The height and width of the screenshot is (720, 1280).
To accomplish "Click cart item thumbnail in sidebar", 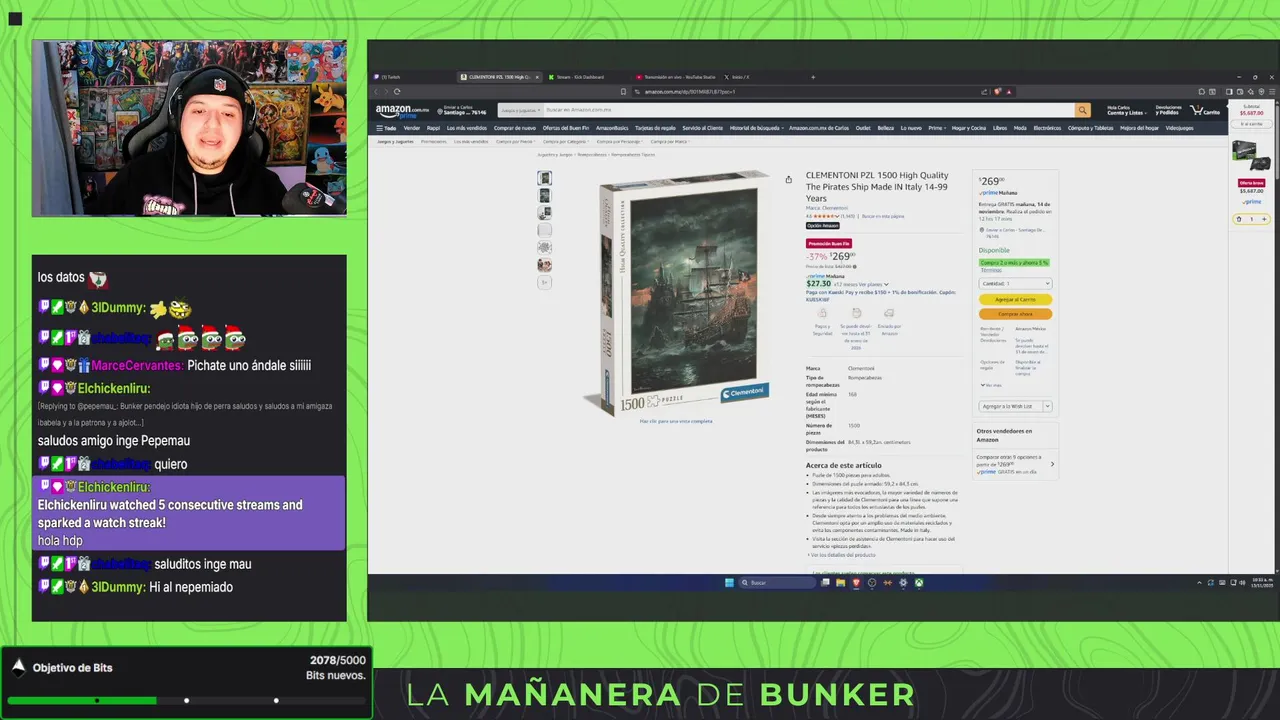I will tap(1251, 157).
